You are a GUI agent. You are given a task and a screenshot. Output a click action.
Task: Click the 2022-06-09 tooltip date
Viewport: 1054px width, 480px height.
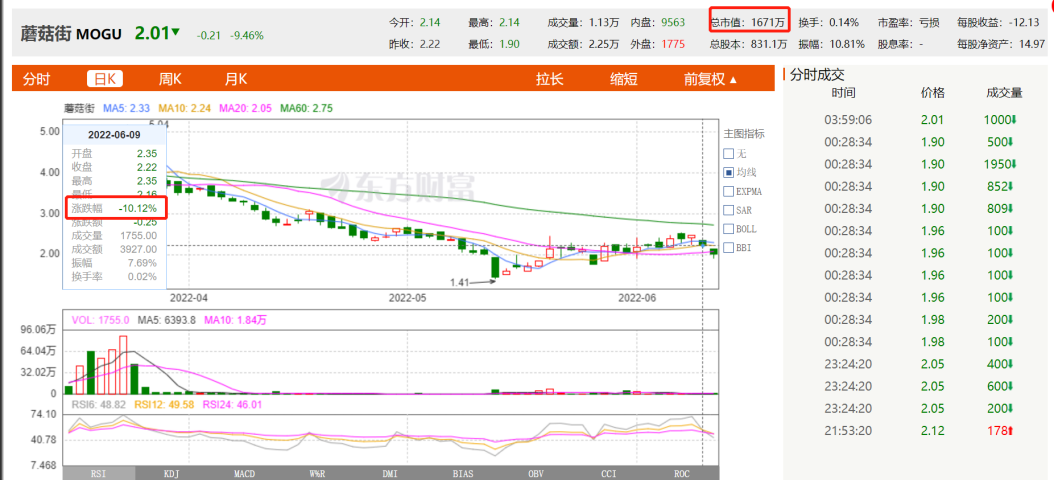(114, 134)
